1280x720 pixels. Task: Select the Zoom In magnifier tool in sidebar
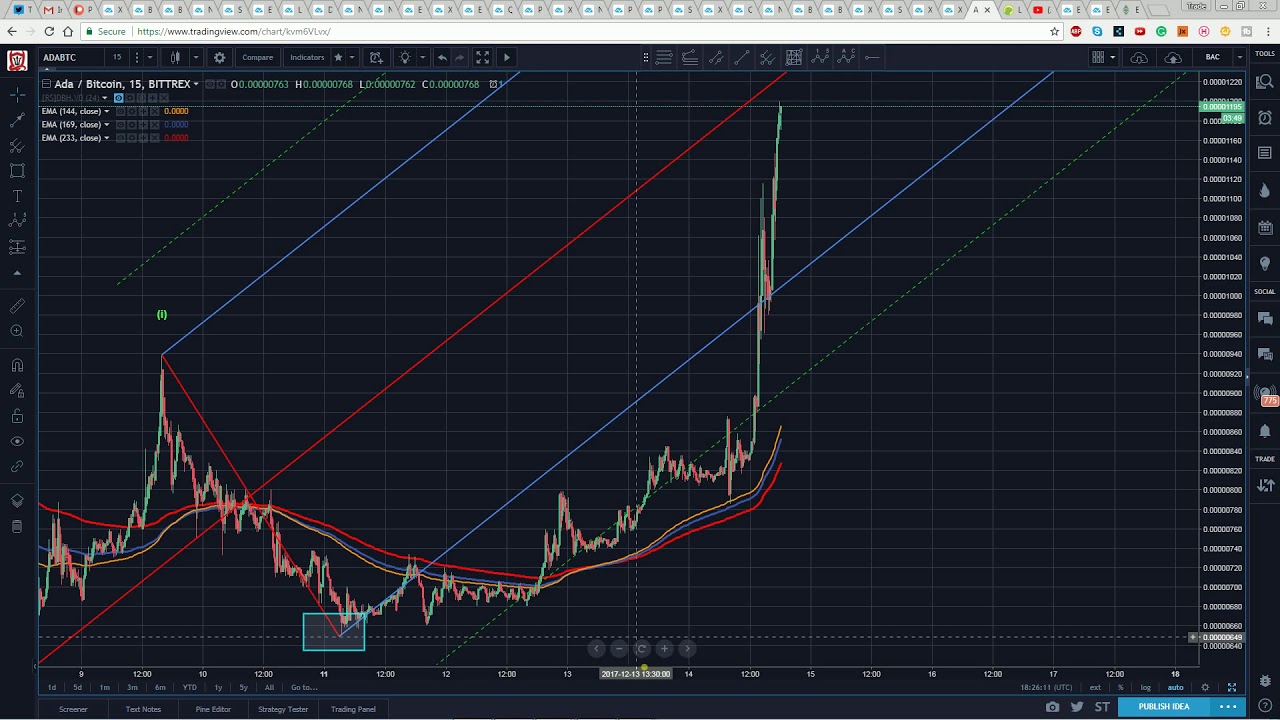[x=17, y=331]
